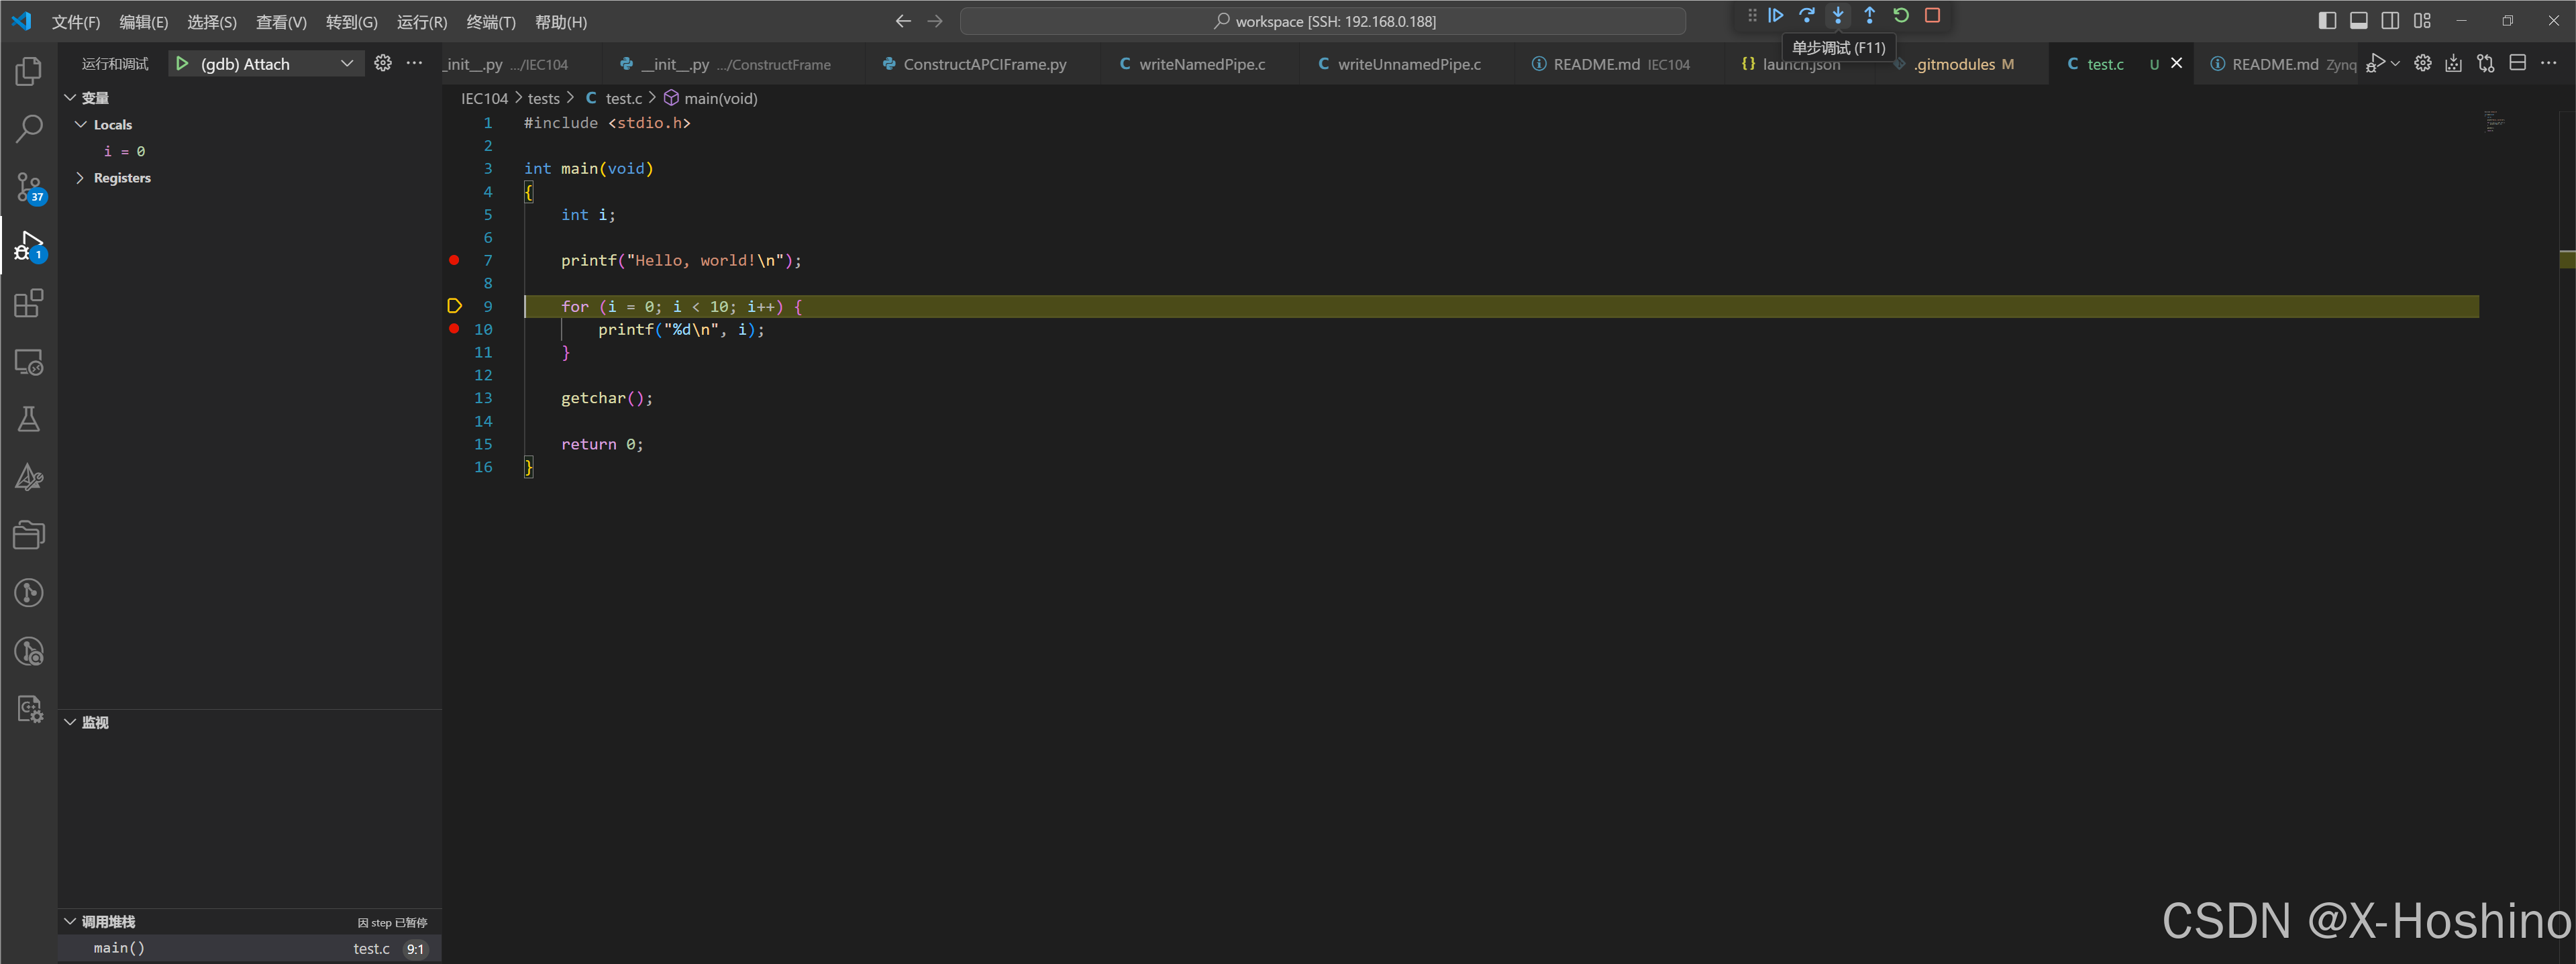This screenshot has height=964, width=2576.
Task: Click the breakpoint on line 7
Action: 454,261
